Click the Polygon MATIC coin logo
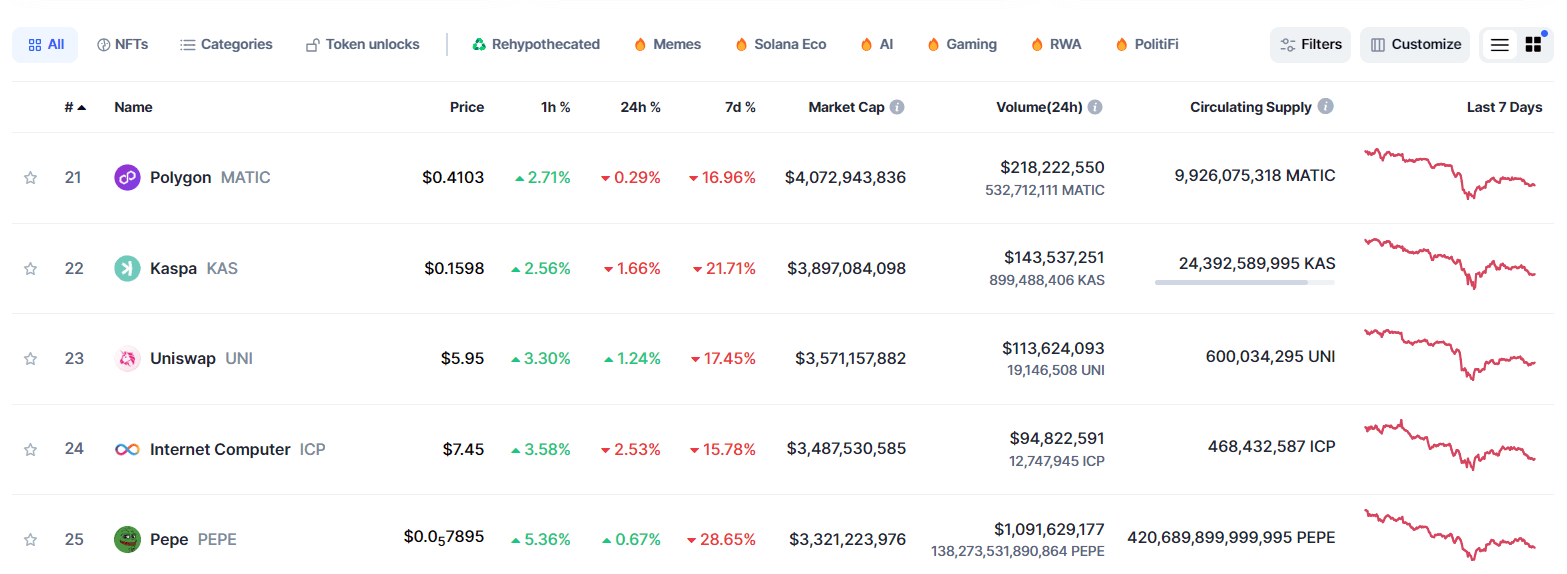The width and height of the screenshot is (1567, 574). point(127,178)
